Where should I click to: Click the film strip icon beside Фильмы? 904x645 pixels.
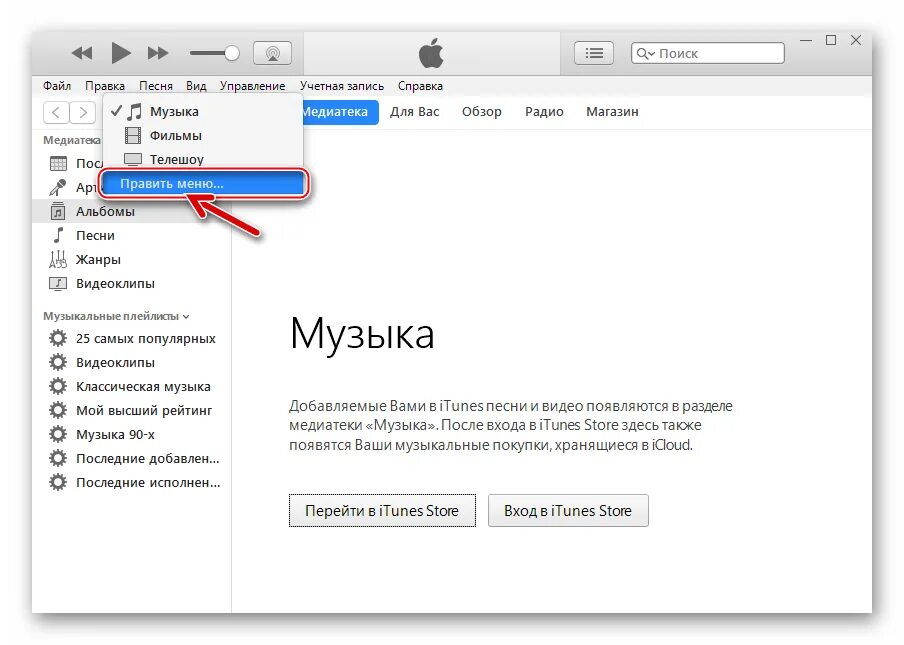[x=133, y=135]
